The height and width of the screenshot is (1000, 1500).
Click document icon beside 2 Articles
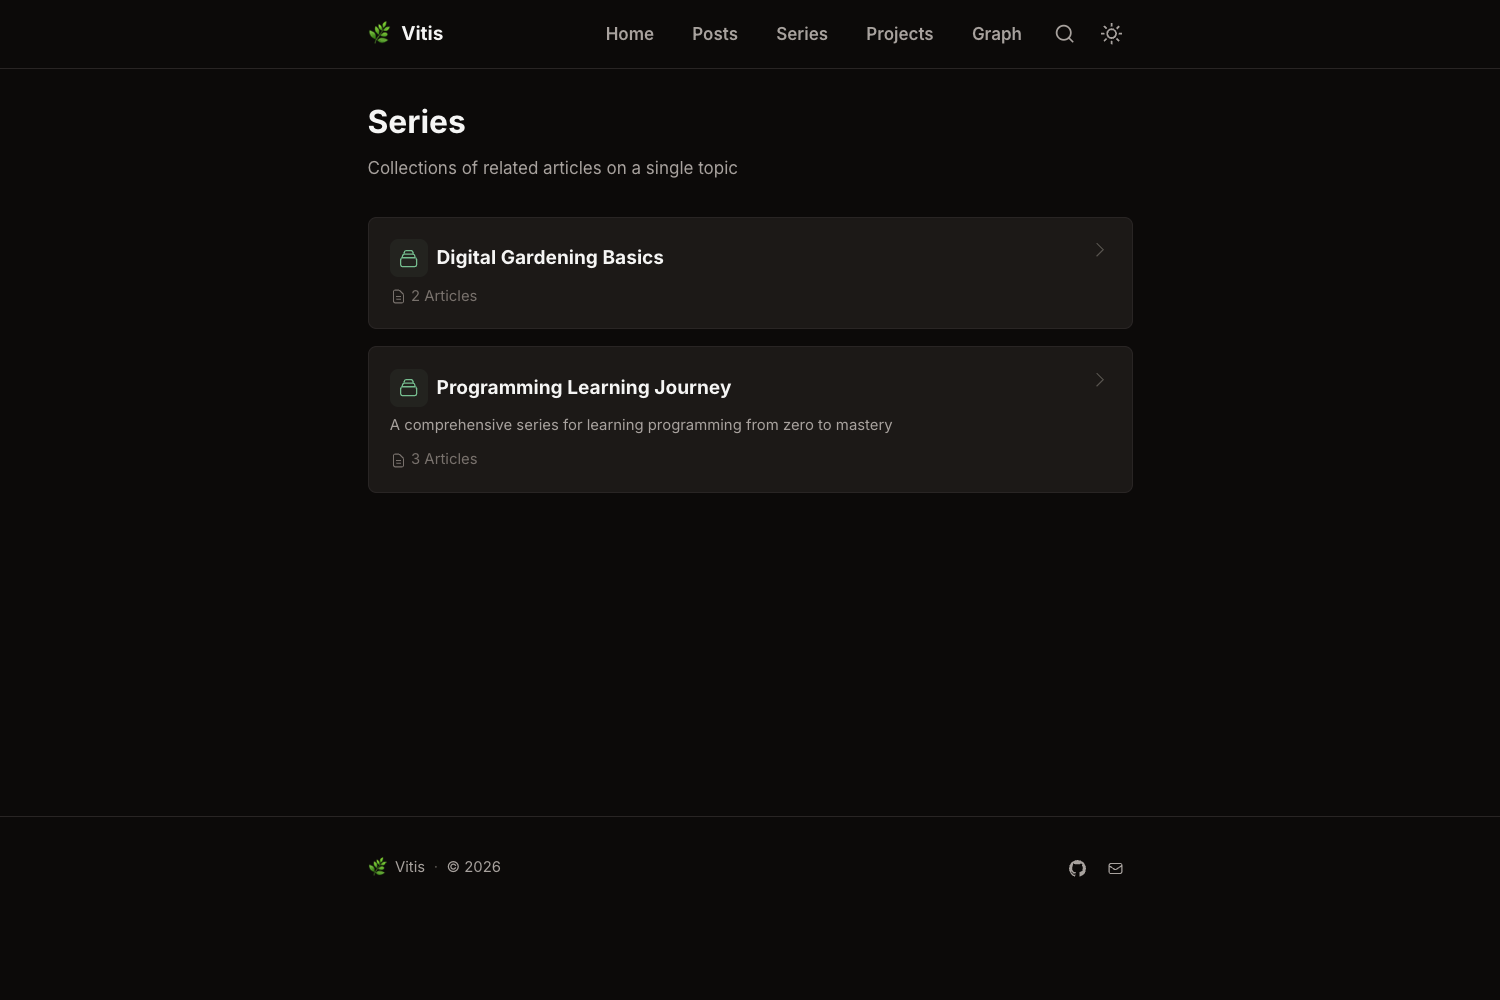click(x=398, y=297)
